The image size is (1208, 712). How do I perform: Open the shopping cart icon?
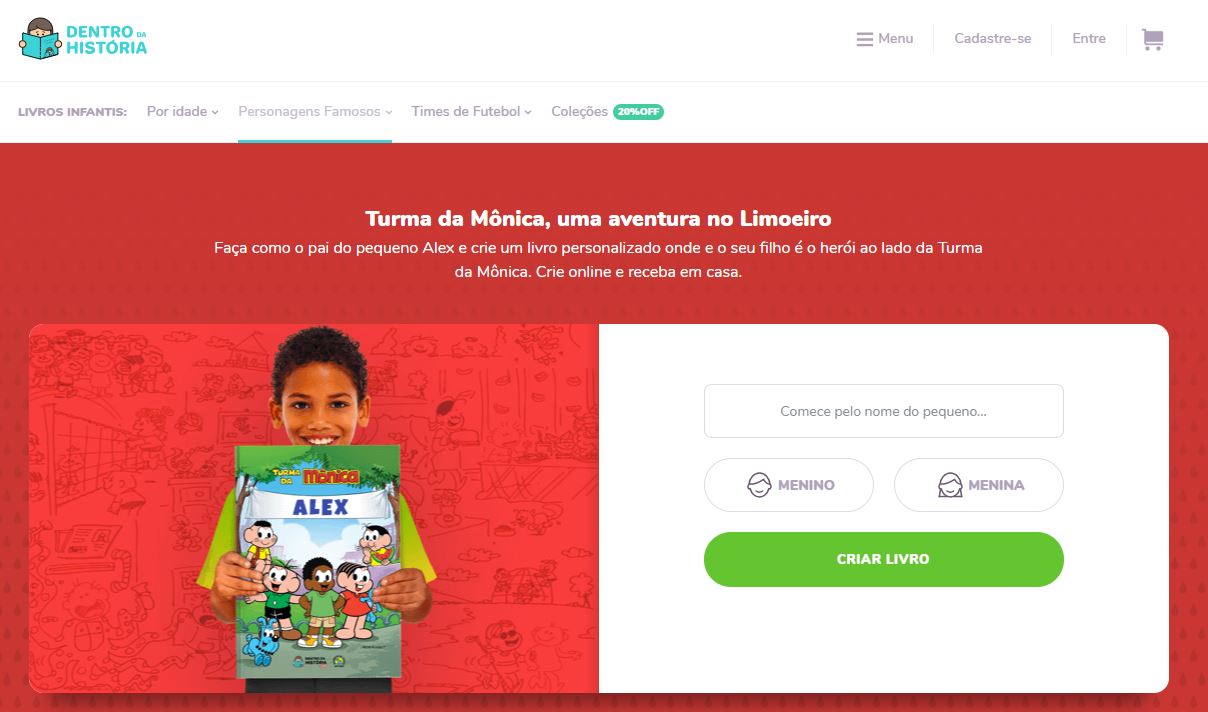(x=1152, y=39)
